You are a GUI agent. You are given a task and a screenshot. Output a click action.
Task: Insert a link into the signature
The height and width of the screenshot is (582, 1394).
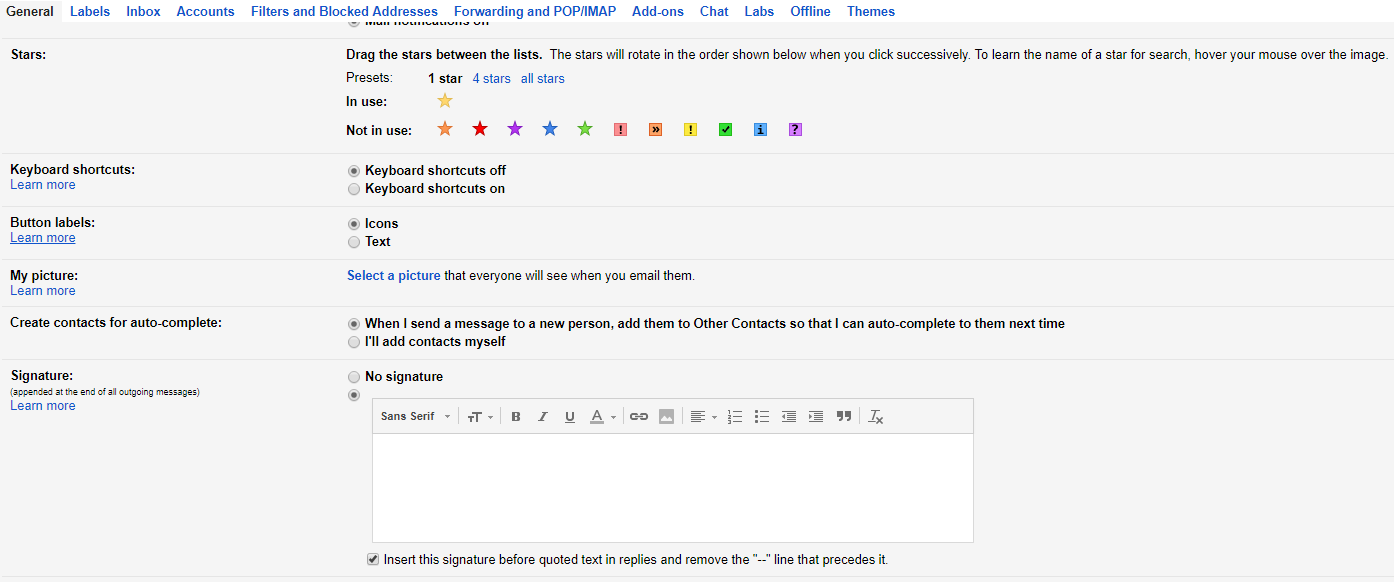(639, 416)
